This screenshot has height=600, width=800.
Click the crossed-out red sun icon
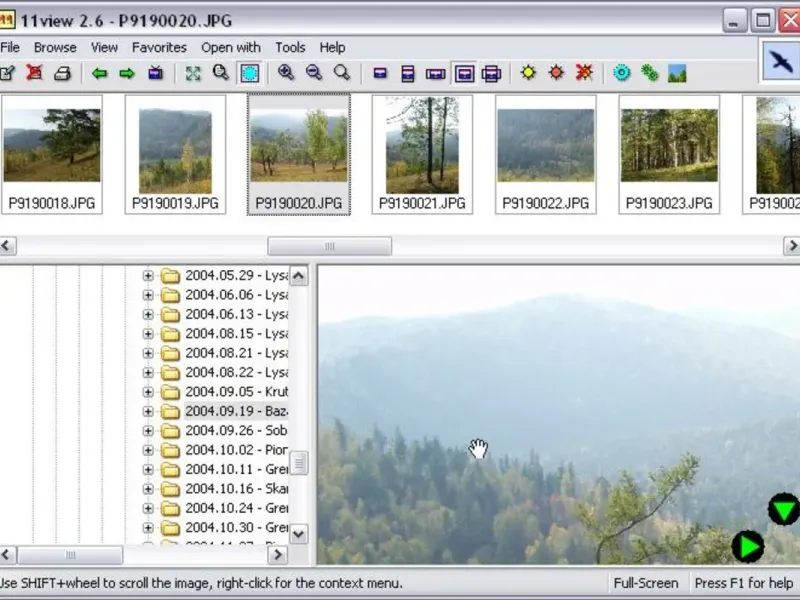click(584, 73)
